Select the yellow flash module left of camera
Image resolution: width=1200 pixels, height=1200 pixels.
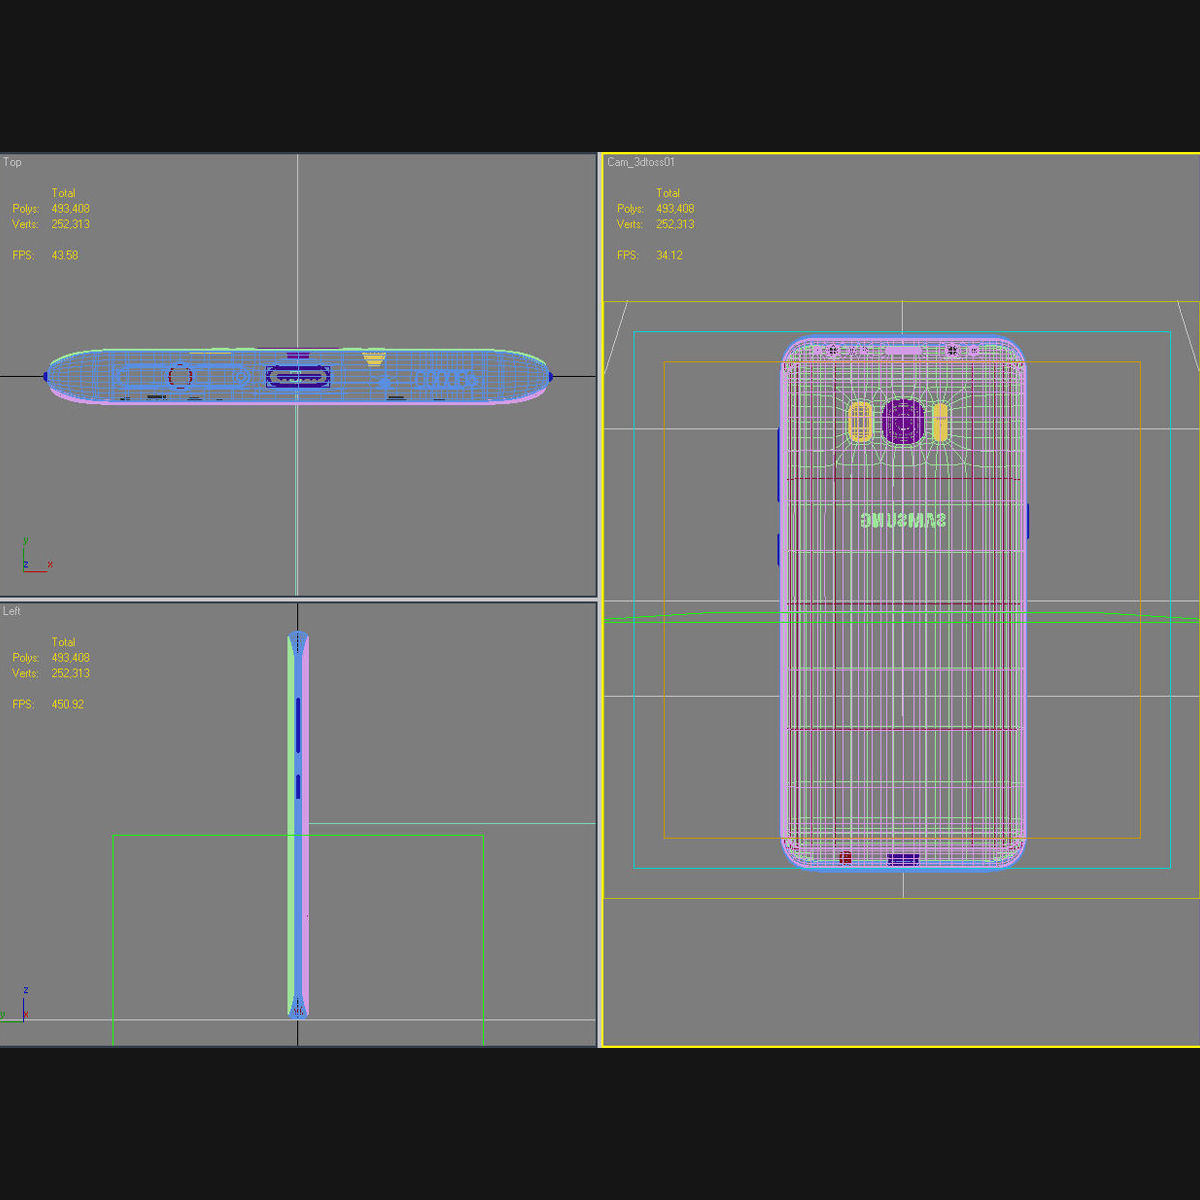tap(860, 422)
